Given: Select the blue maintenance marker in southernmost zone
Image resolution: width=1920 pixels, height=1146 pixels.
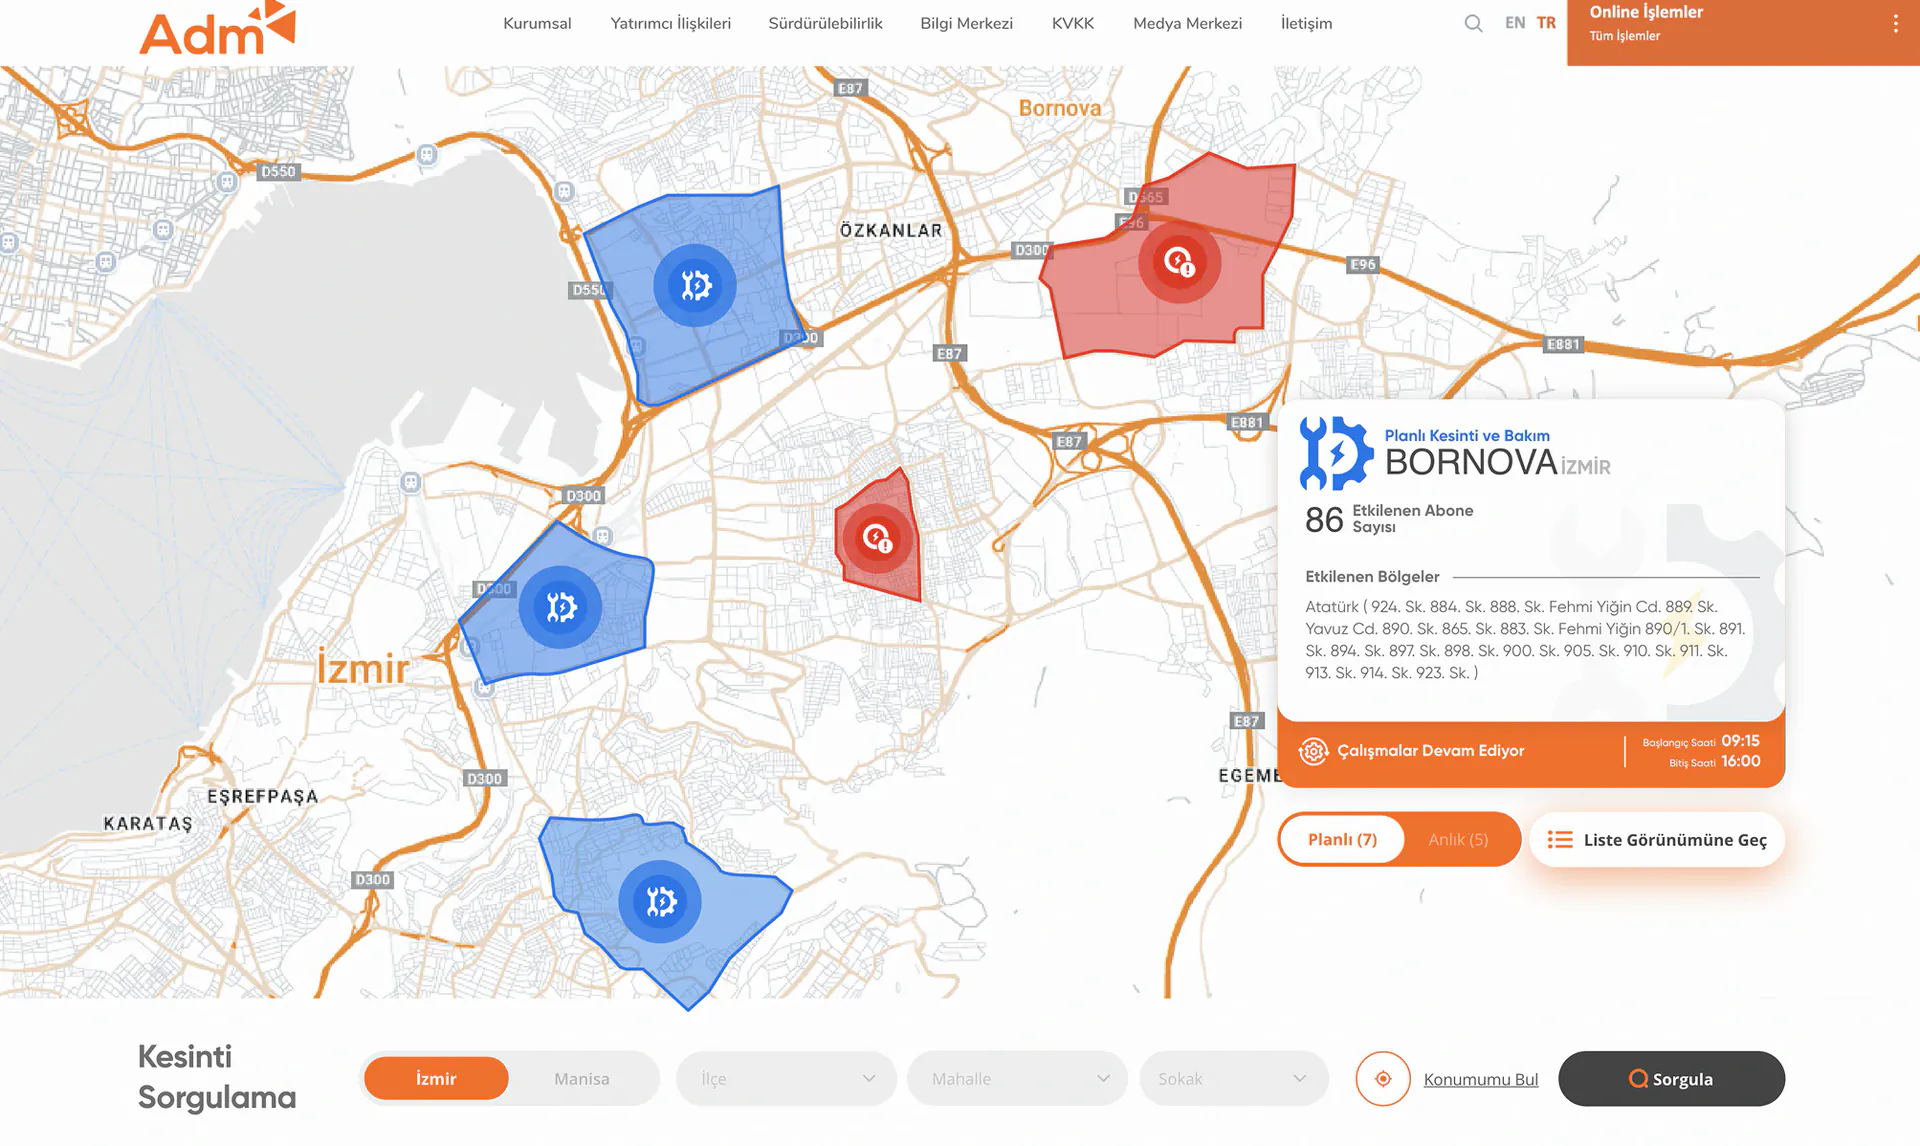Looking at the screenshot, I should 660,901.
